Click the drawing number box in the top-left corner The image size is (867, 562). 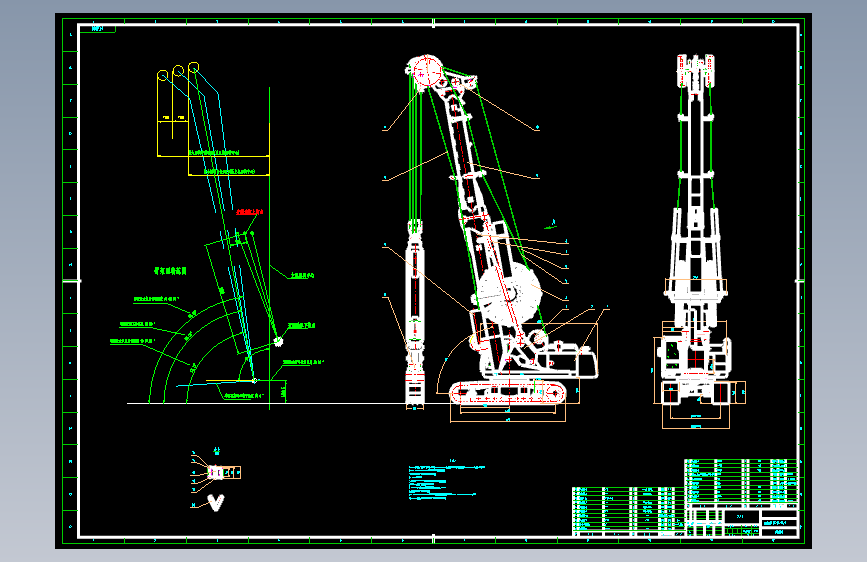98,29
